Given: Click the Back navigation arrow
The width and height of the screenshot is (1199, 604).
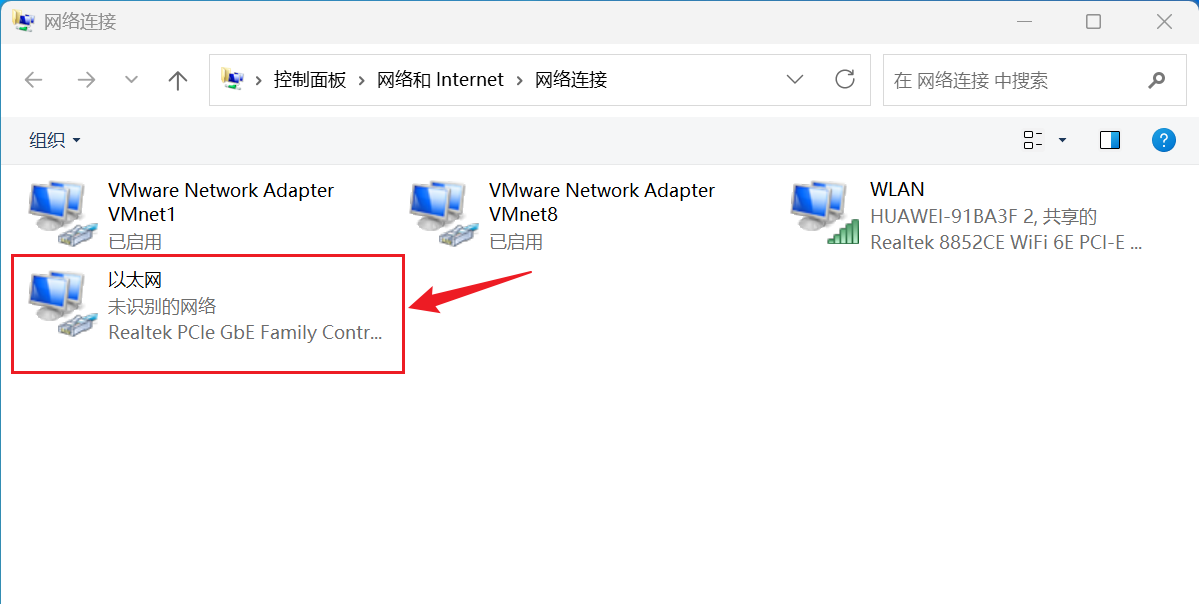Looking at the screenshot, I should pos(34,80).
